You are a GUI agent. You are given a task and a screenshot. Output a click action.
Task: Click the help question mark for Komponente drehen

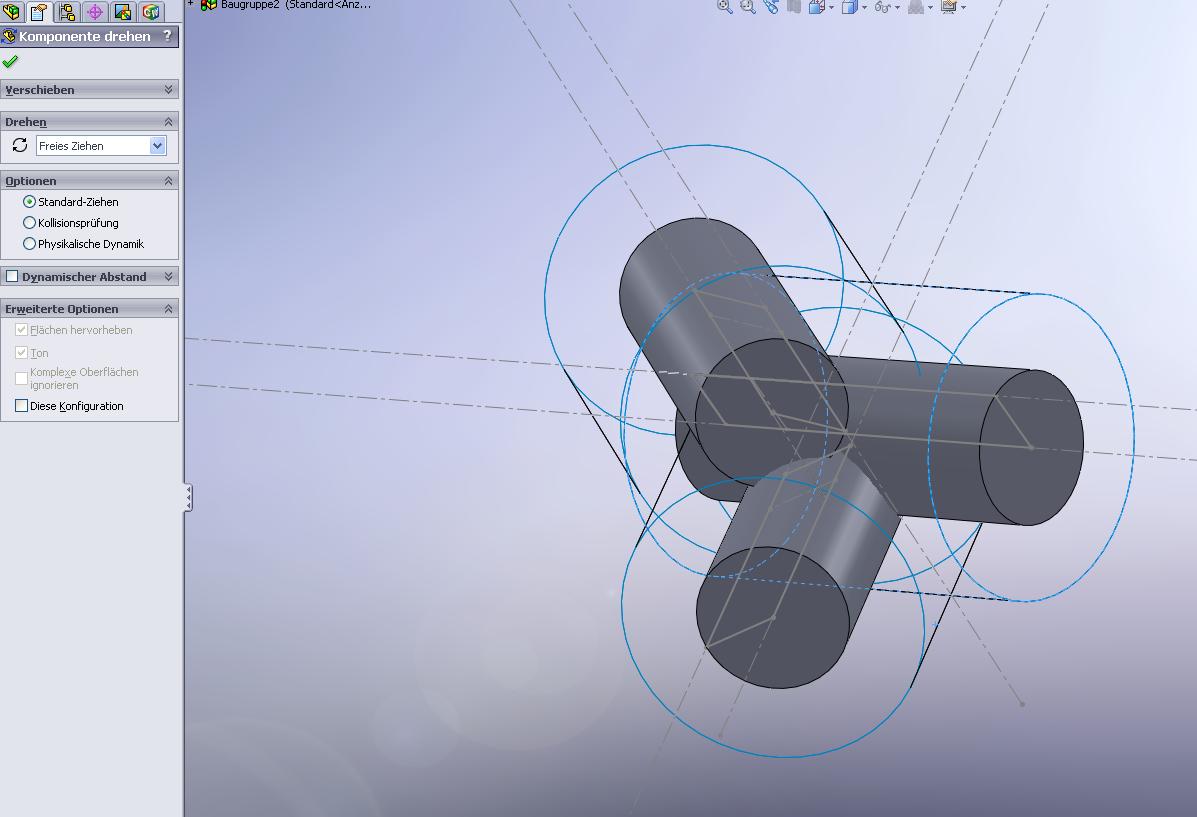coord(167,36)
